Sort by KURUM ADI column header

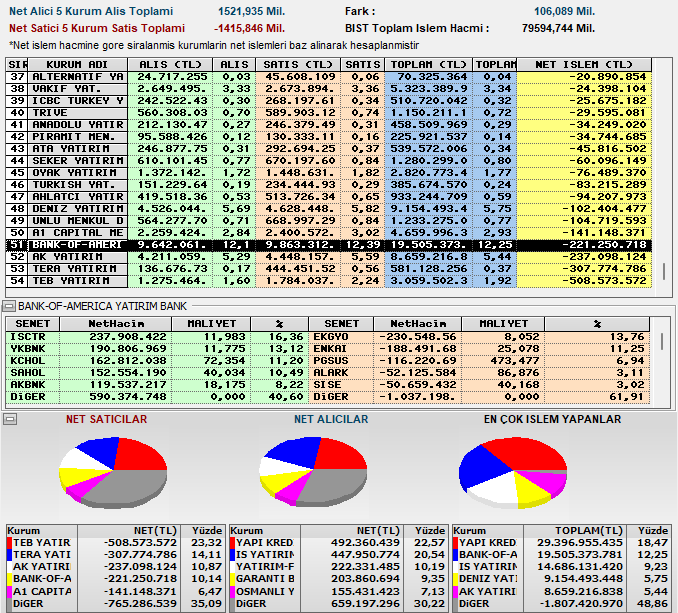pos(78,65)
